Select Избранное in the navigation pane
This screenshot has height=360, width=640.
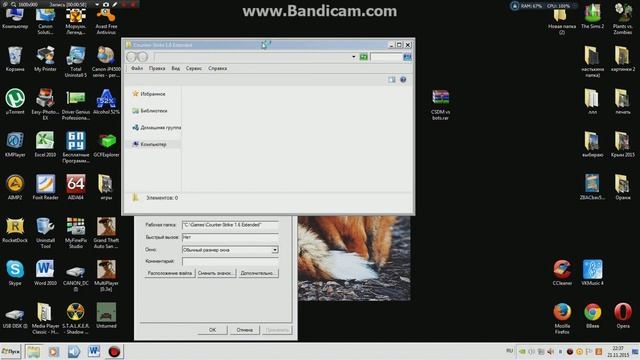click(149, 94)
